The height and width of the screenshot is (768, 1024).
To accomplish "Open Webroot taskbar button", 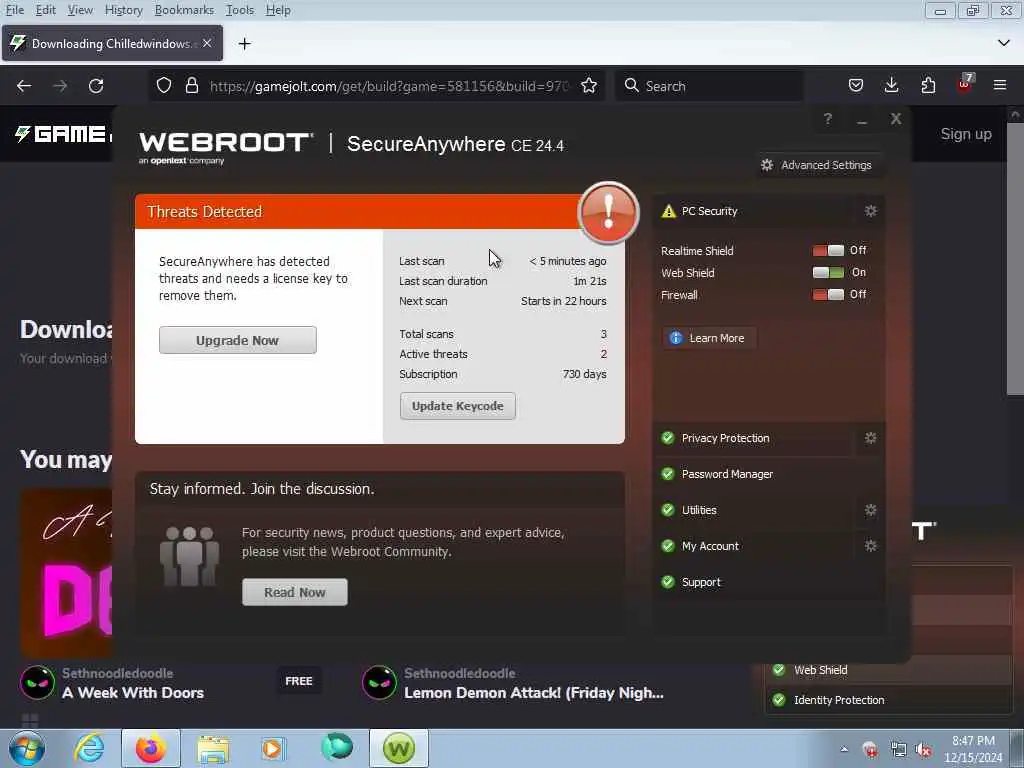I will (399, 749).
